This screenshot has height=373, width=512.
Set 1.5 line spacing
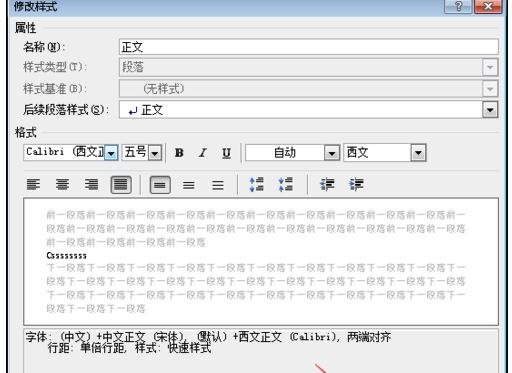click(x=189, y=185)
